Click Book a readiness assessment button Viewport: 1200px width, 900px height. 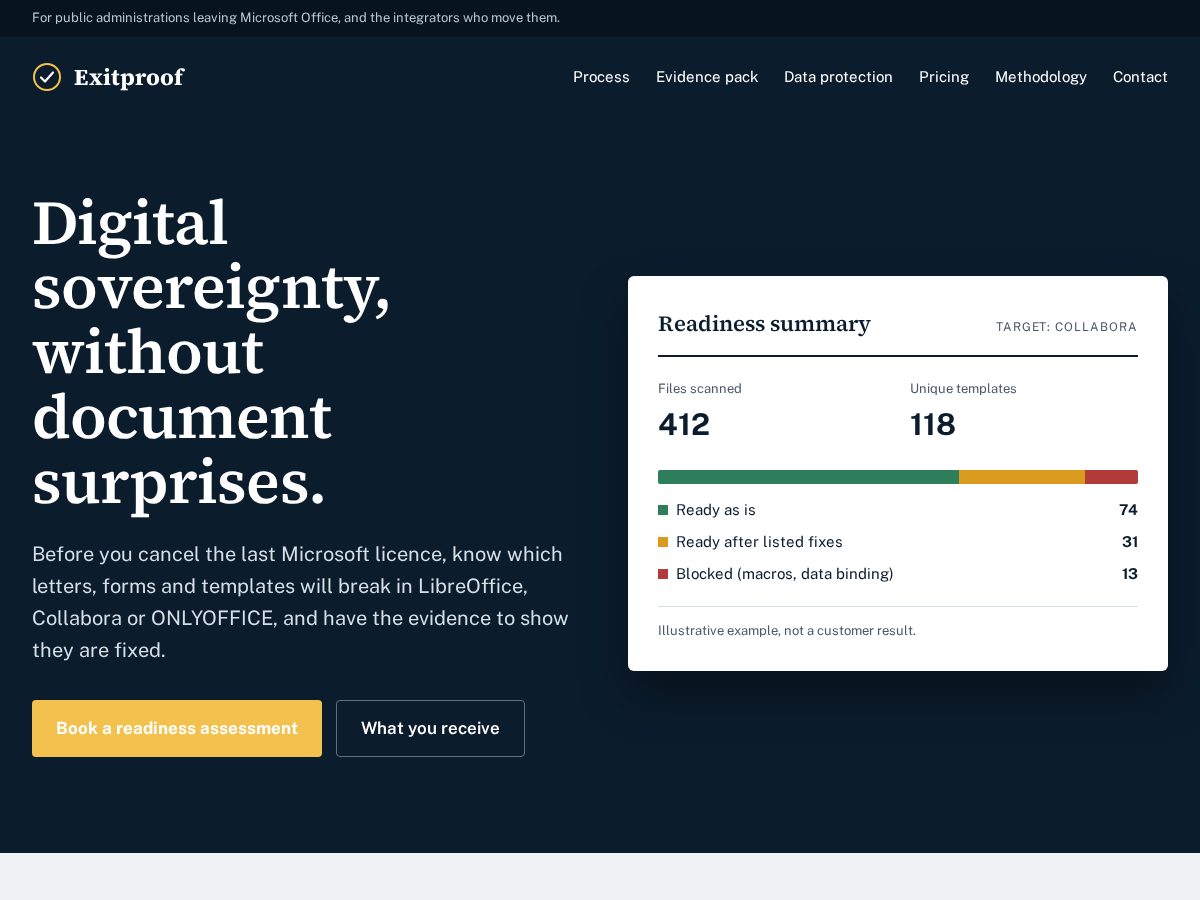pos(177,728)
